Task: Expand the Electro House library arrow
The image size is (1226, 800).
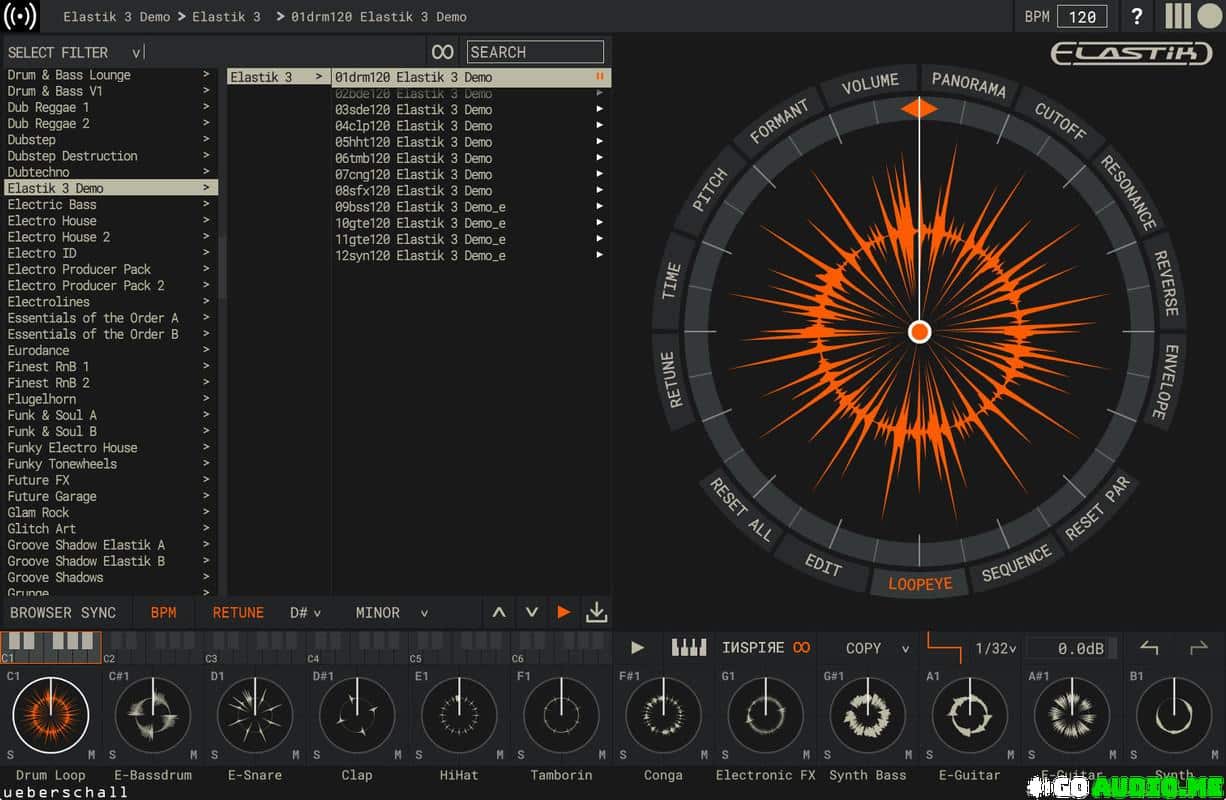Action: [x=206, y=220]
